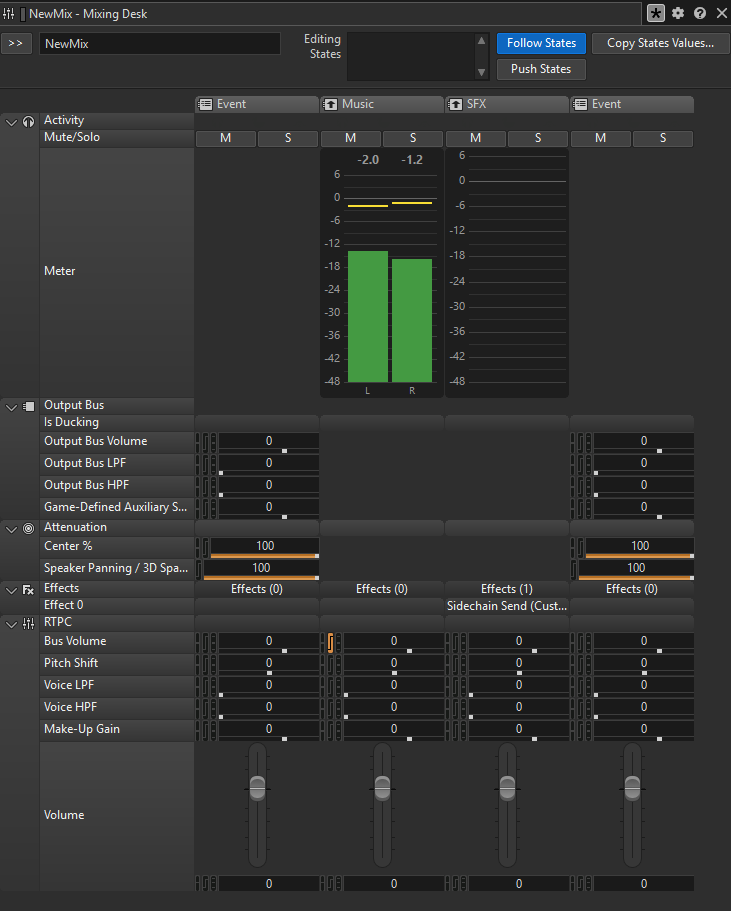Solo the SFX bus
This screenshot has width=731, height=911.
pos(538,138)
